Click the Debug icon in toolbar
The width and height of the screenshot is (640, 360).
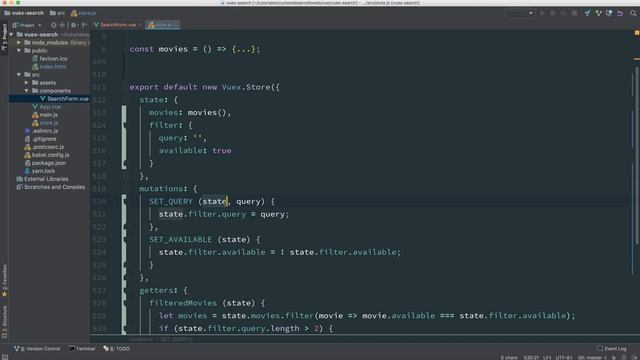click(553, 13)
